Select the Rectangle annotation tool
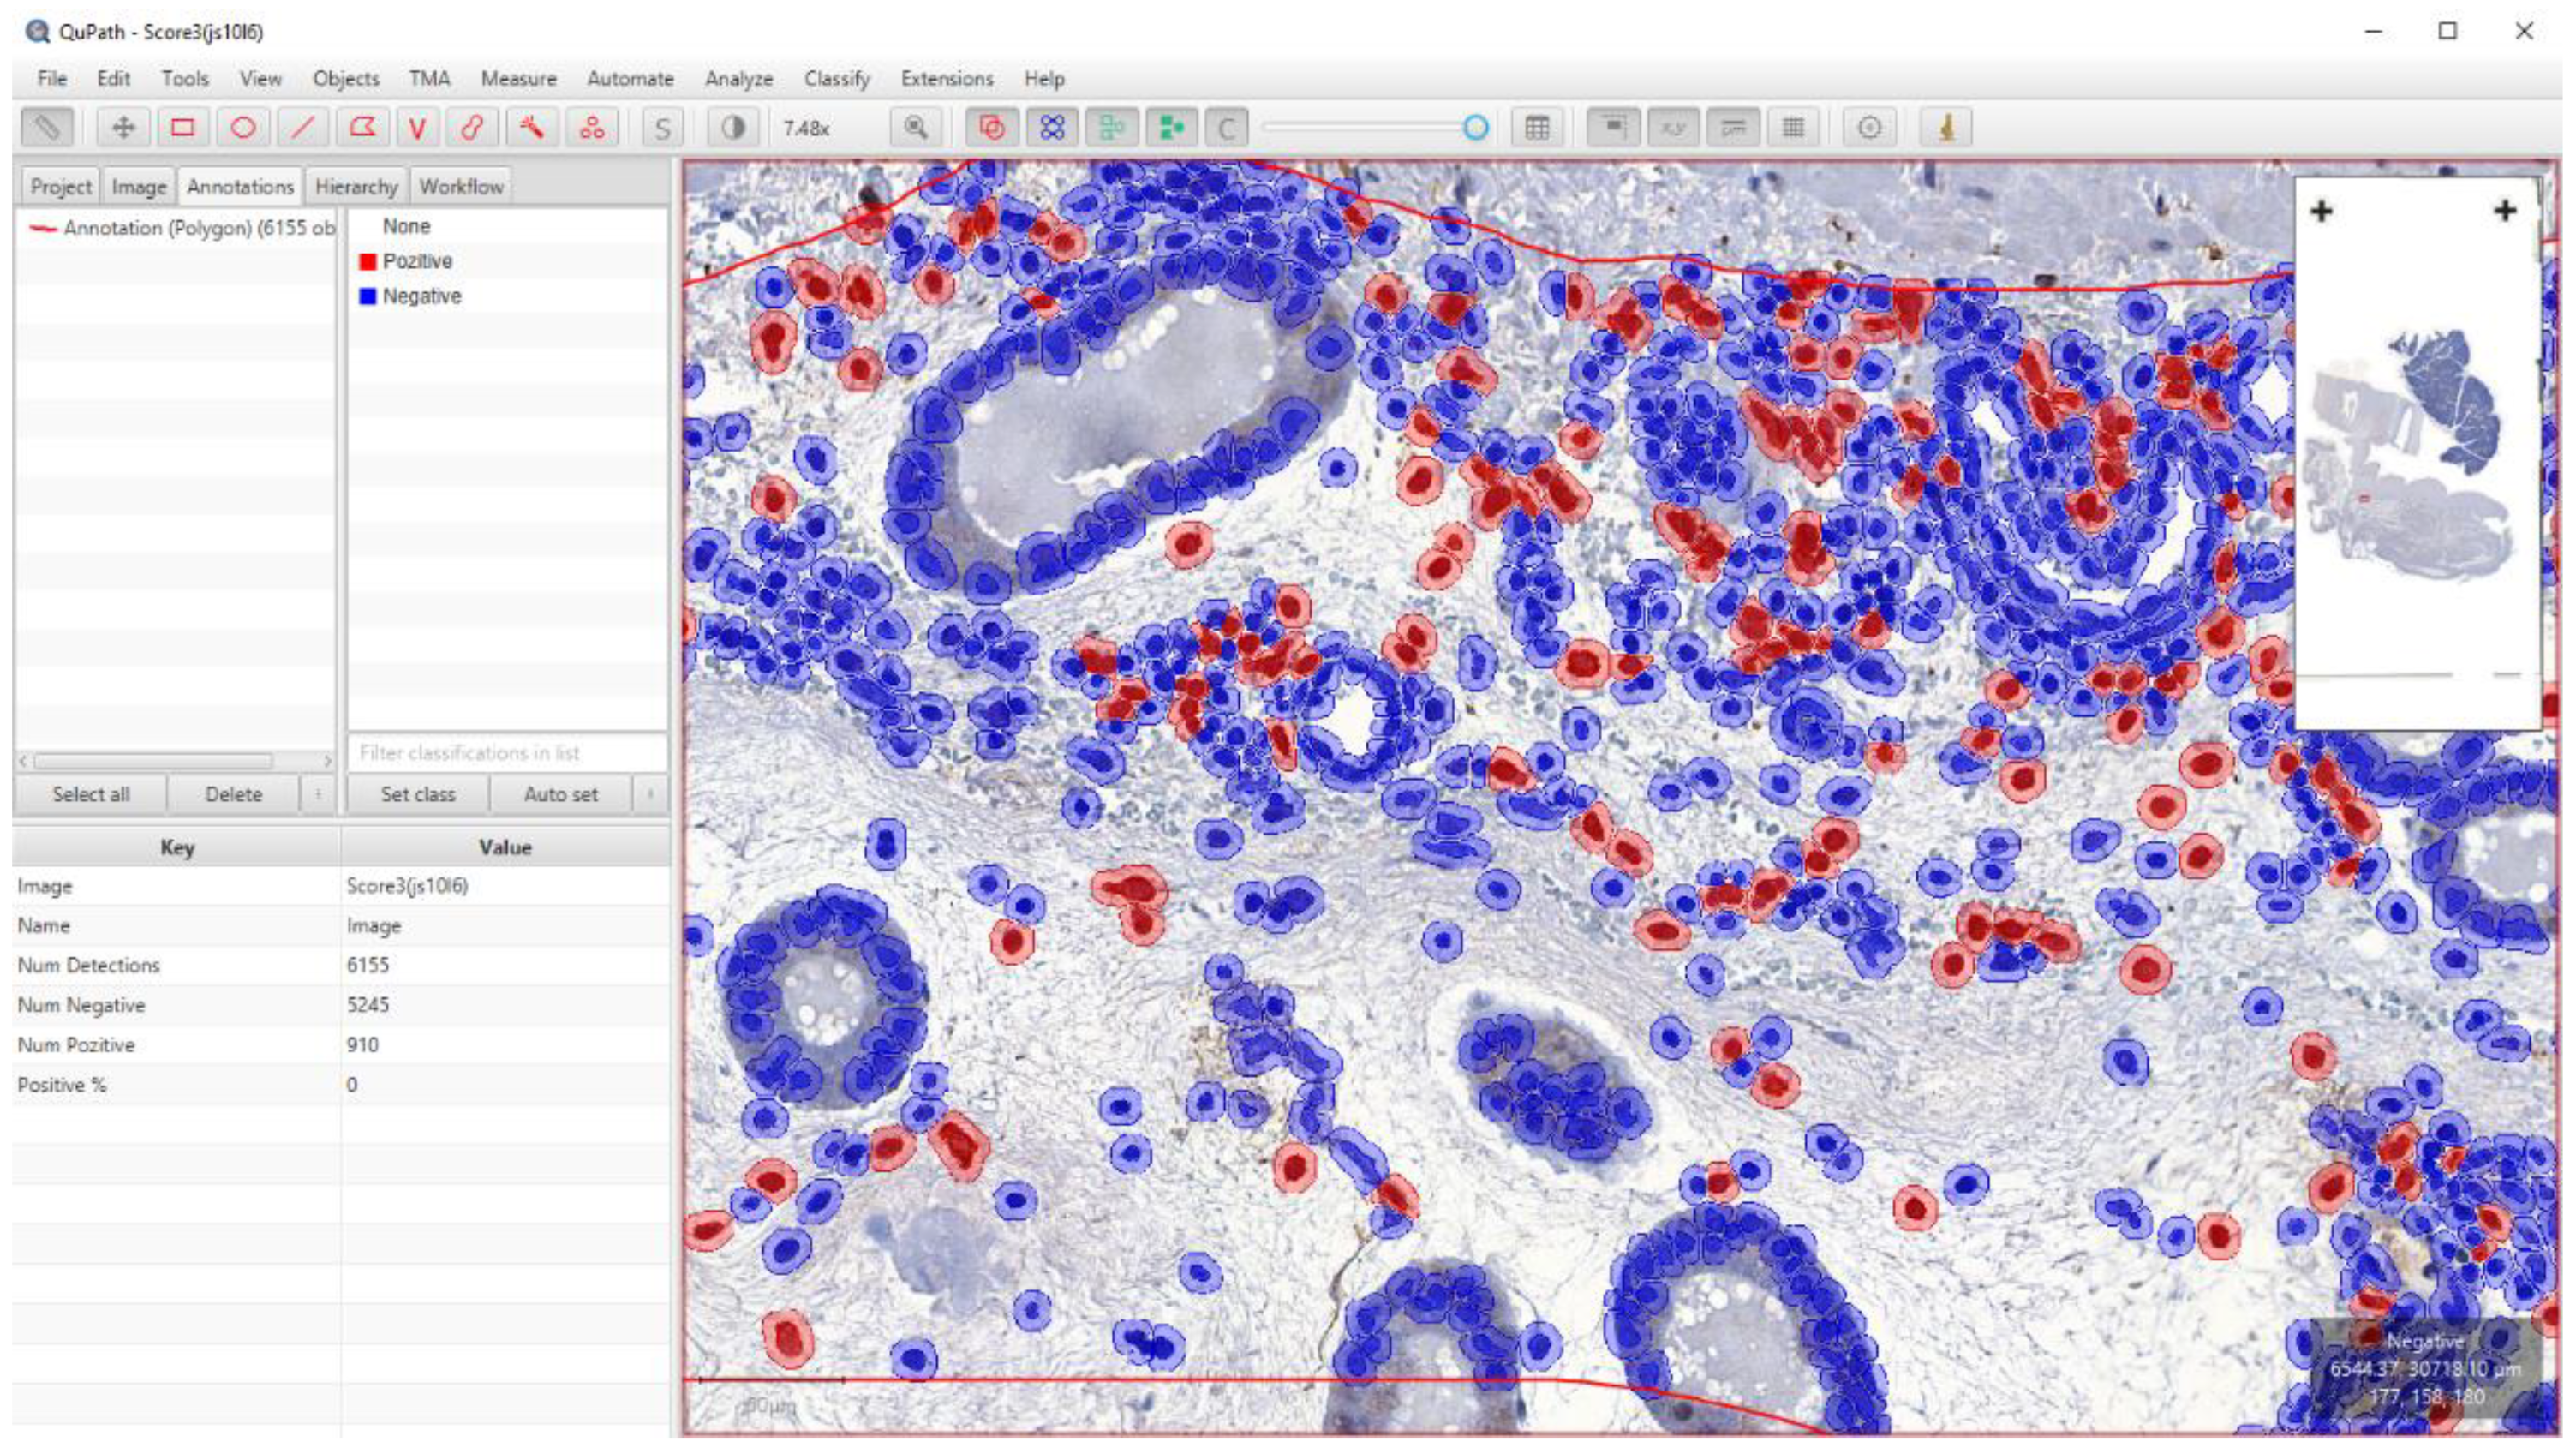This screenshot has height=1448, width=2576. pyautogui.click(x=182, y=128)
